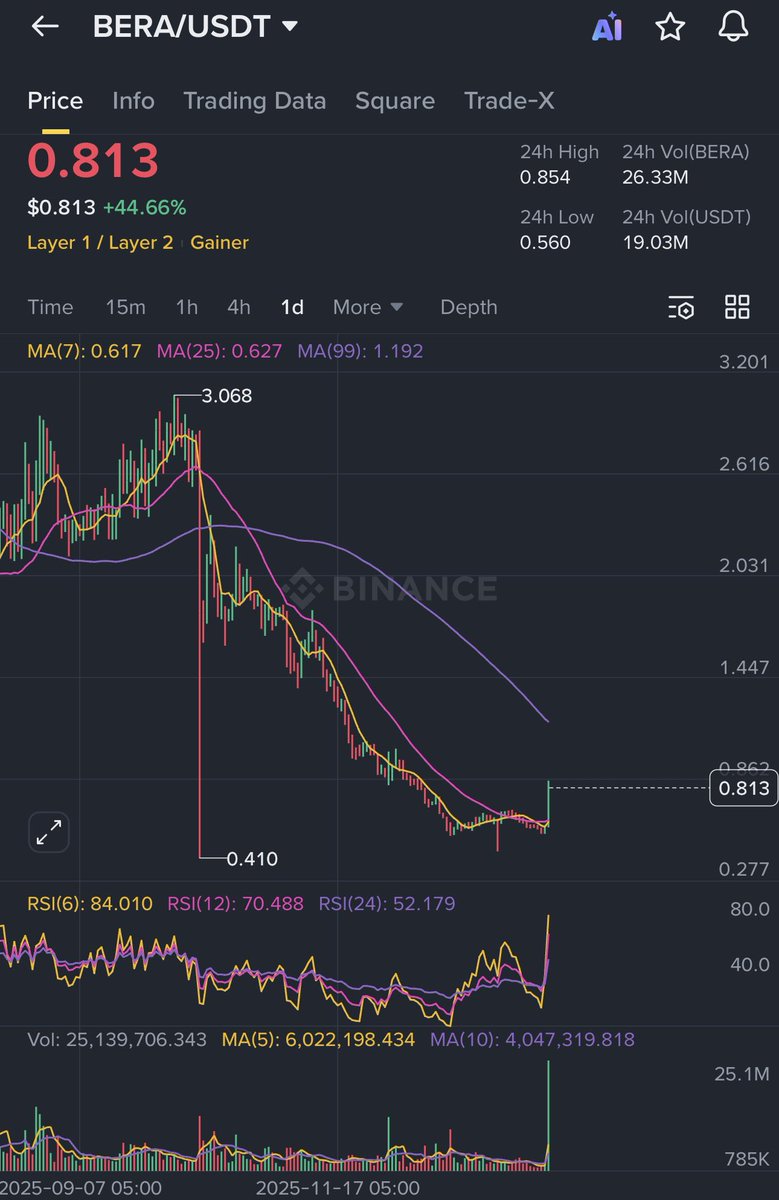Tap the 3.068 high price label
The width and height of the screenshot is (779, 1200).
pyautogui.click(x=227, y=396)
